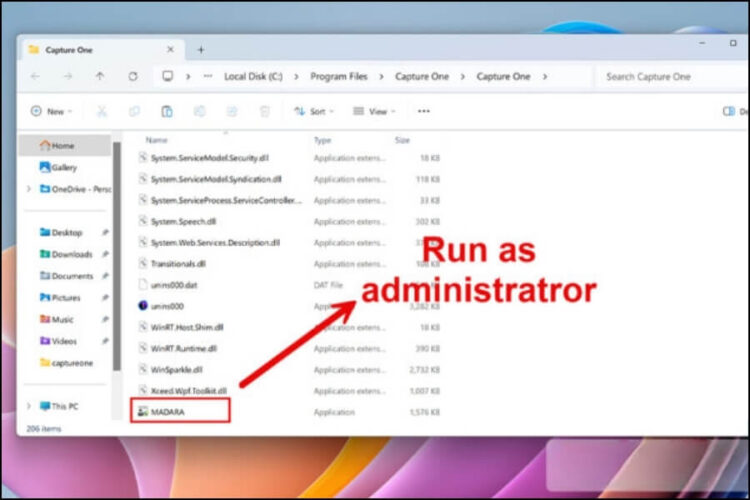Image resolution: width=750 pixels, height=500 pixels.
Task: Sort by the Type column header
Action: [322, 140]
